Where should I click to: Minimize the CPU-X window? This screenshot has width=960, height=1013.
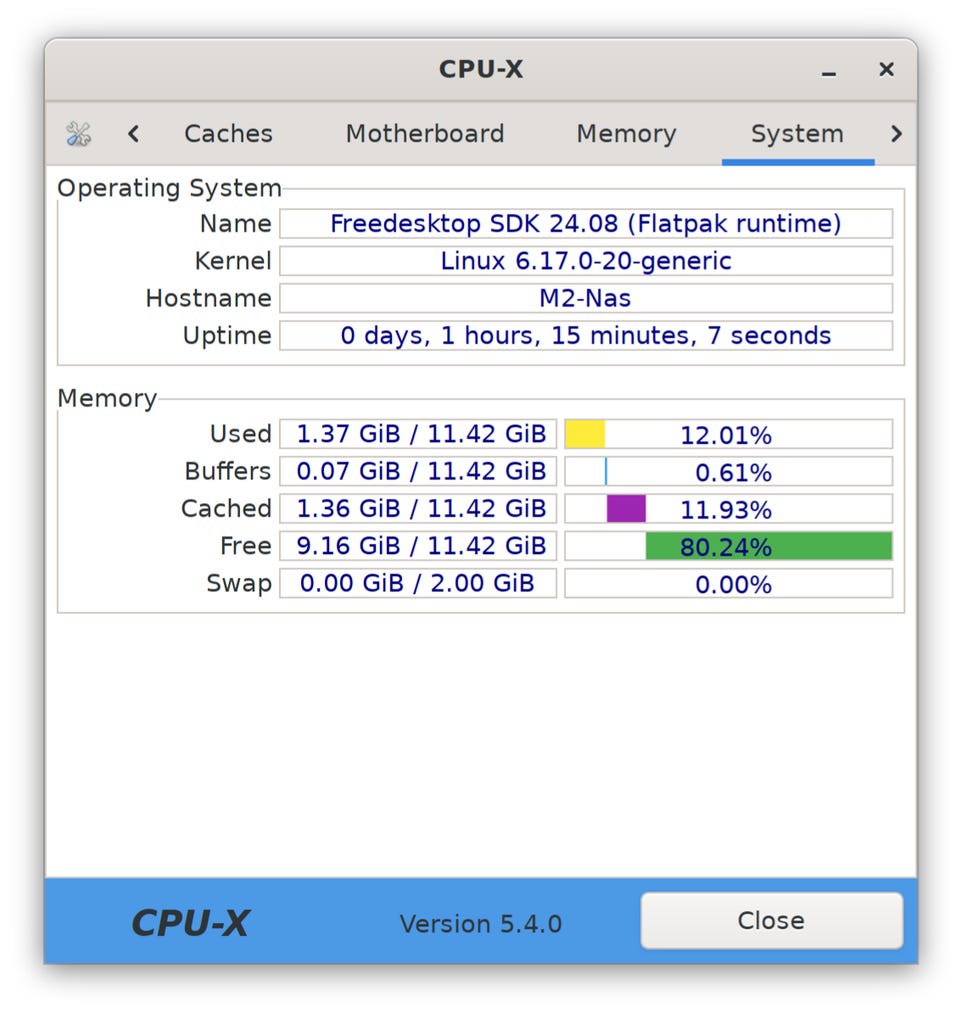pos(829,70)
